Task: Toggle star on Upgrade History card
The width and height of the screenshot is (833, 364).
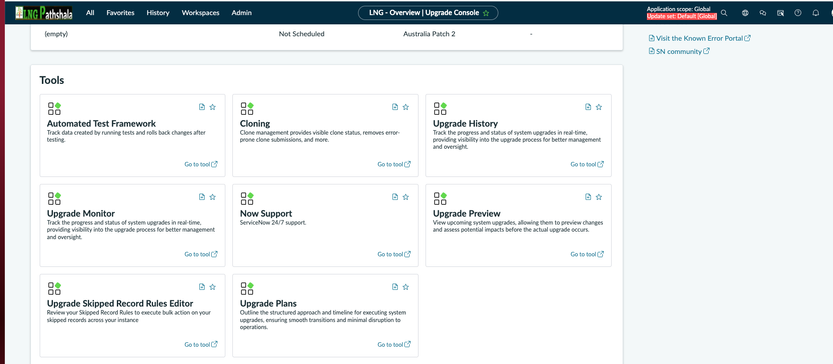Action: pyautogui.click(x=599, y=107)
